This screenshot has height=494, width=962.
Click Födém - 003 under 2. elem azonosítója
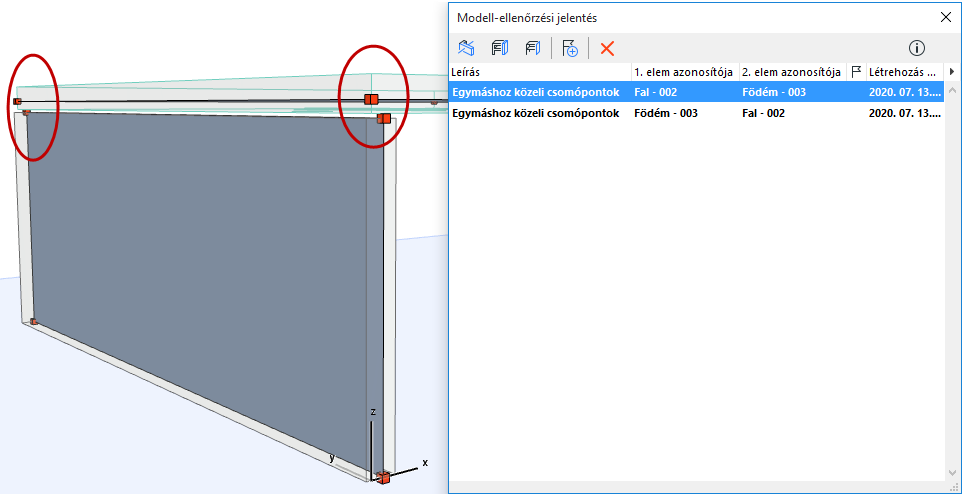[x=774, y=93]
